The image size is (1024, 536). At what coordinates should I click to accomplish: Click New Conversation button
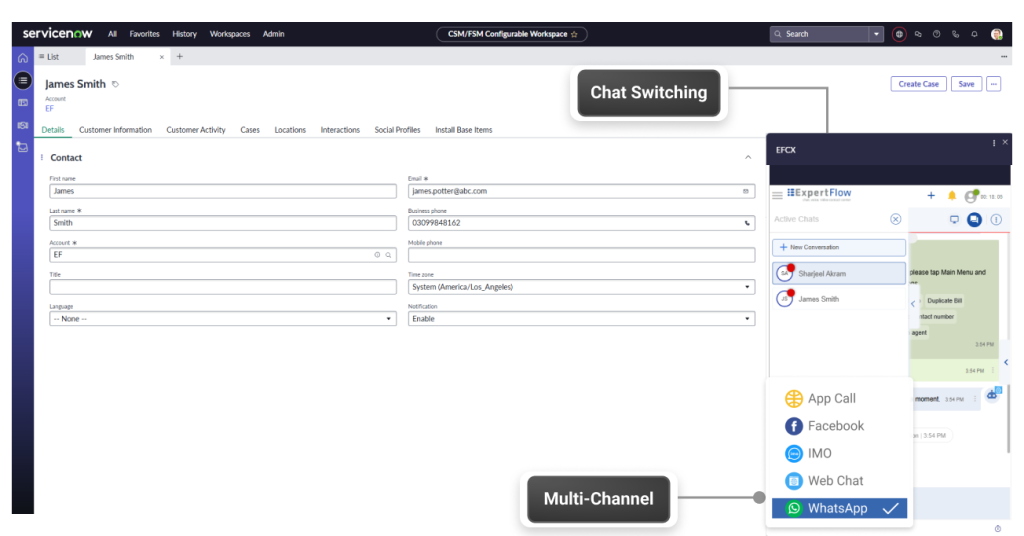pos(839,247)
